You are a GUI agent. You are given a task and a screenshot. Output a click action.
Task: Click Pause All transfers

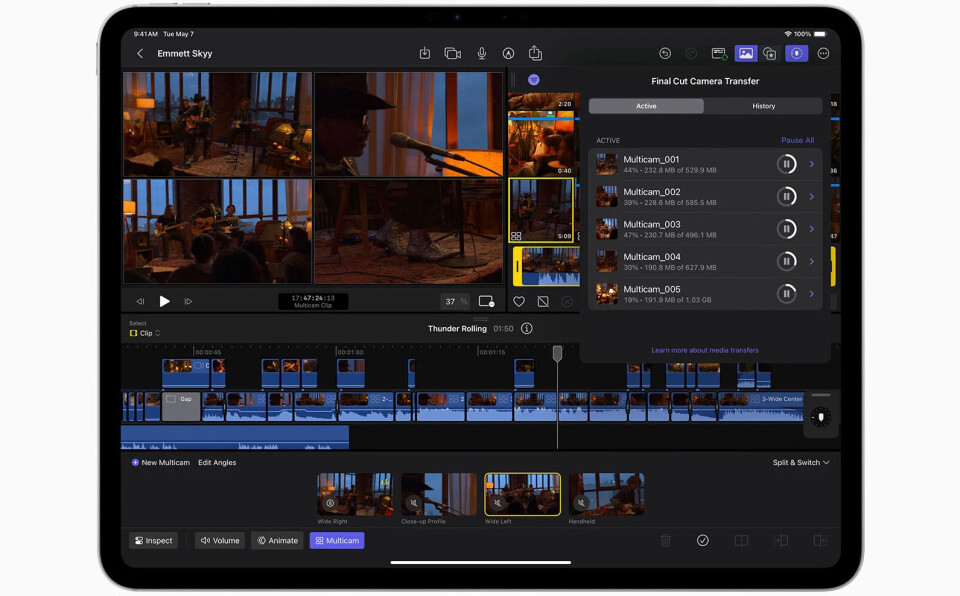797,141
